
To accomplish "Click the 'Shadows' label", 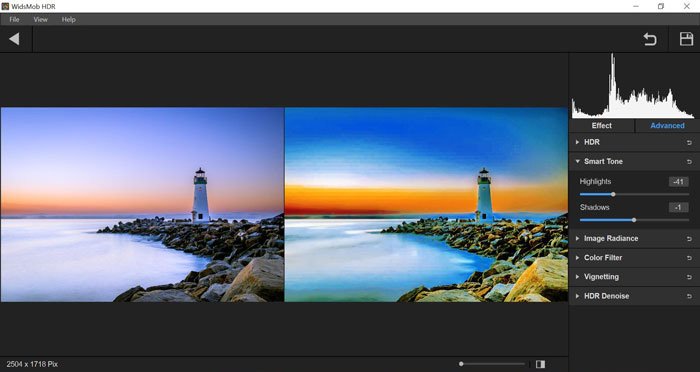I will pyautogui.click(x=594, y=208).
